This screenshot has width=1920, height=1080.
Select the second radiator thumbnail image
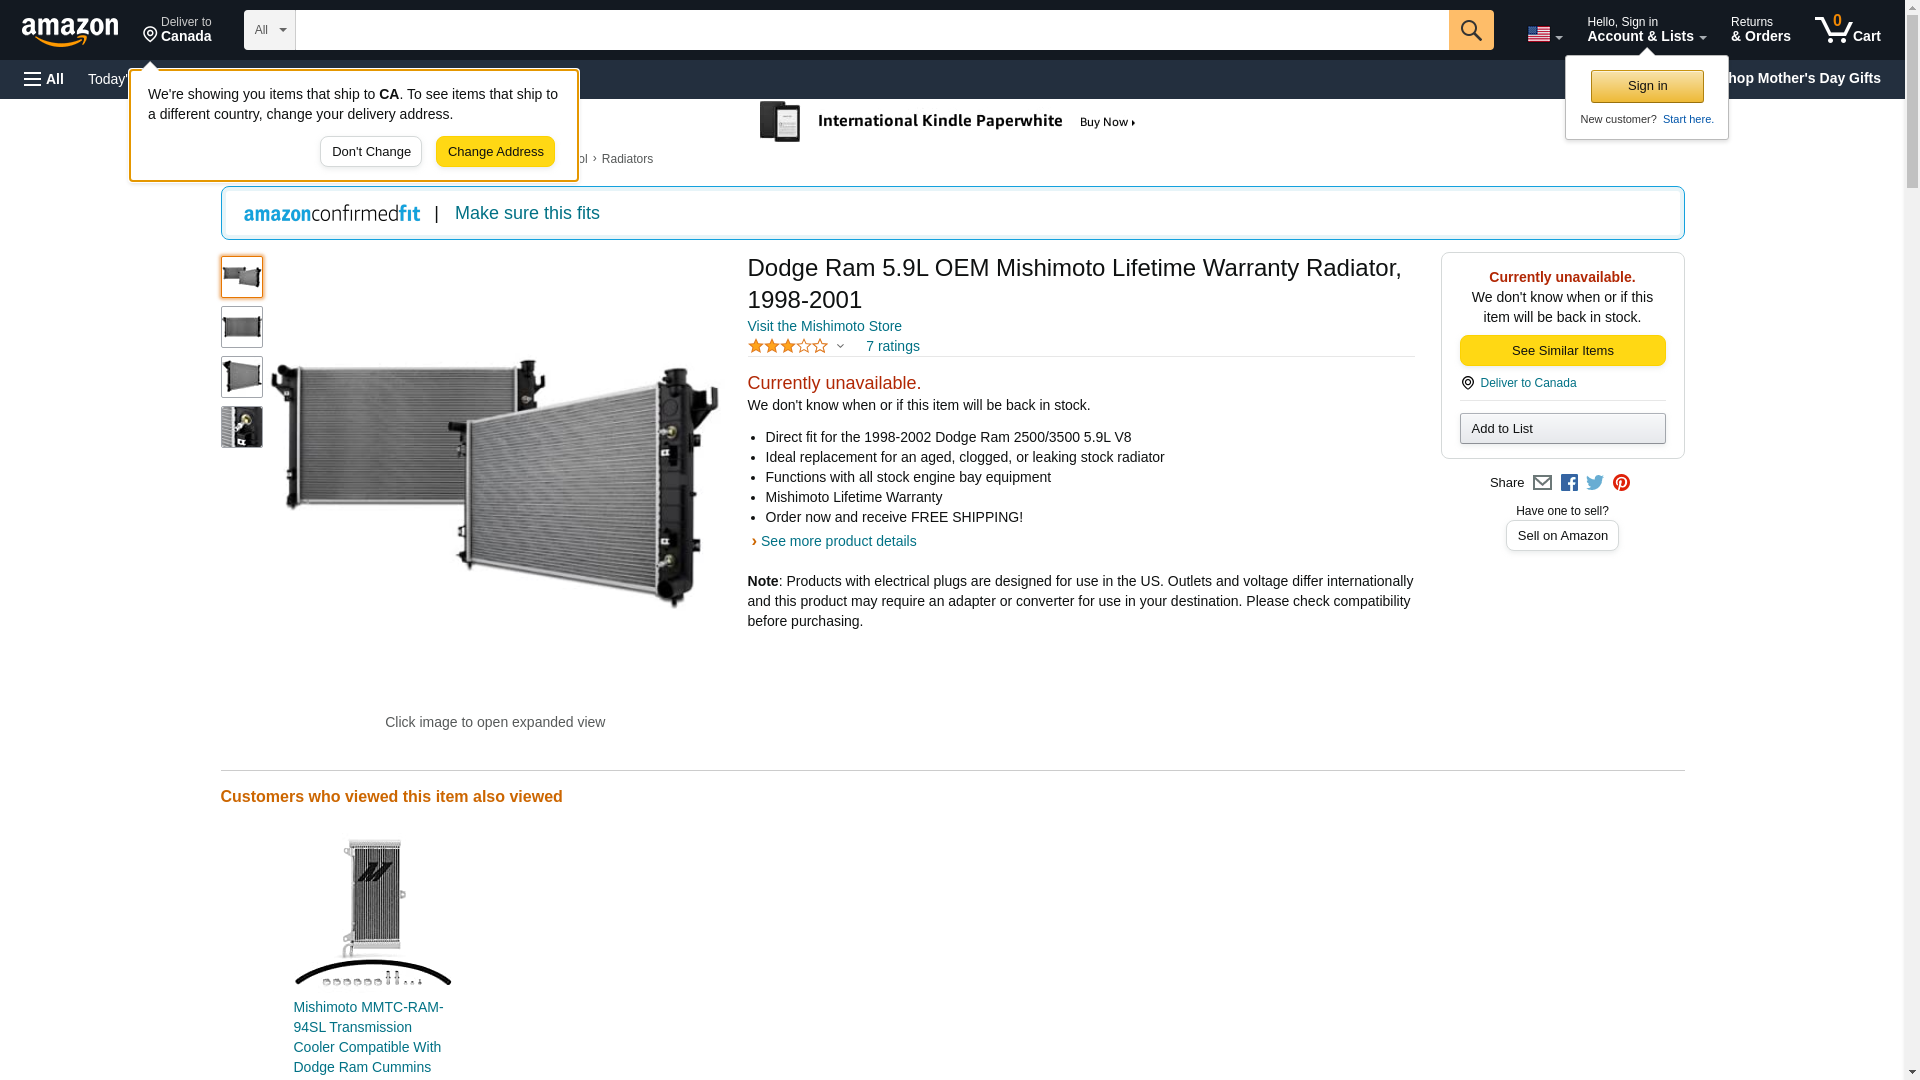coord(241,327)
